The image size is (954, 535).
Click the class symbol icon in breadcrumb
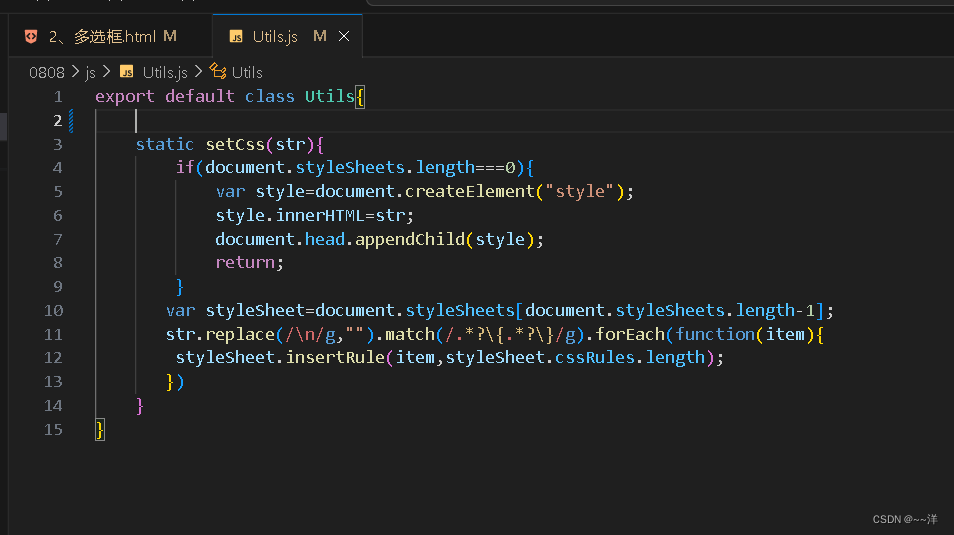click(x=218, y=71)
